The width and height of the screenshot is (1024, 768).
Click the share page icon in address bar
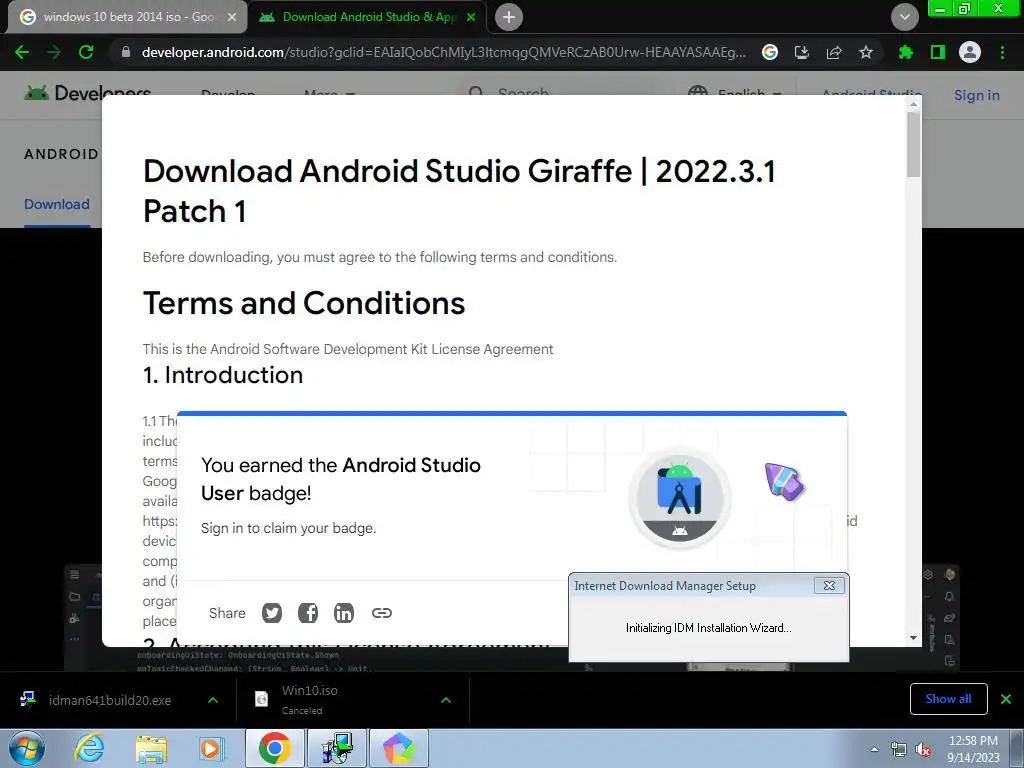pos(834,52)
